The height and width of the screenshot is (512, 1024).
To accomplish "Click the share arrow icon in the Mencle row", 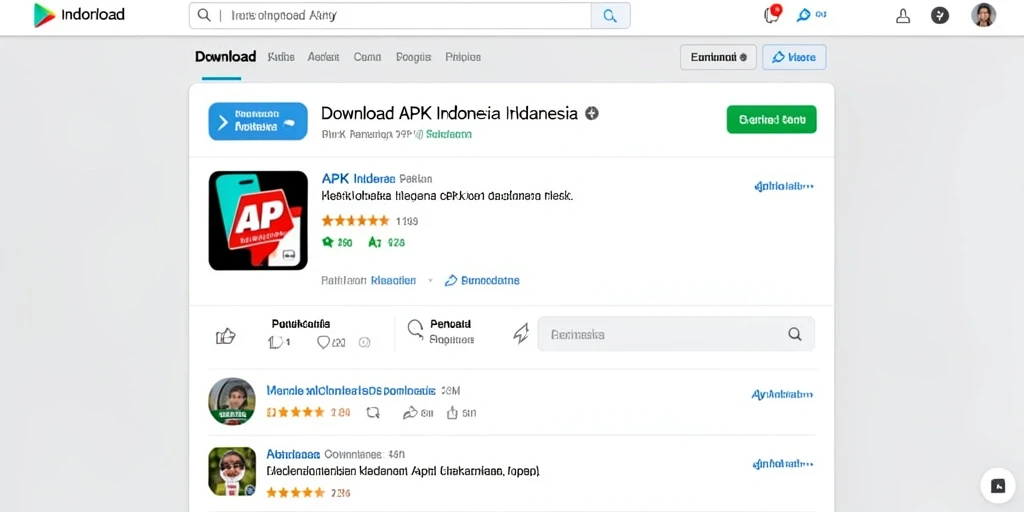I will 410,412.
